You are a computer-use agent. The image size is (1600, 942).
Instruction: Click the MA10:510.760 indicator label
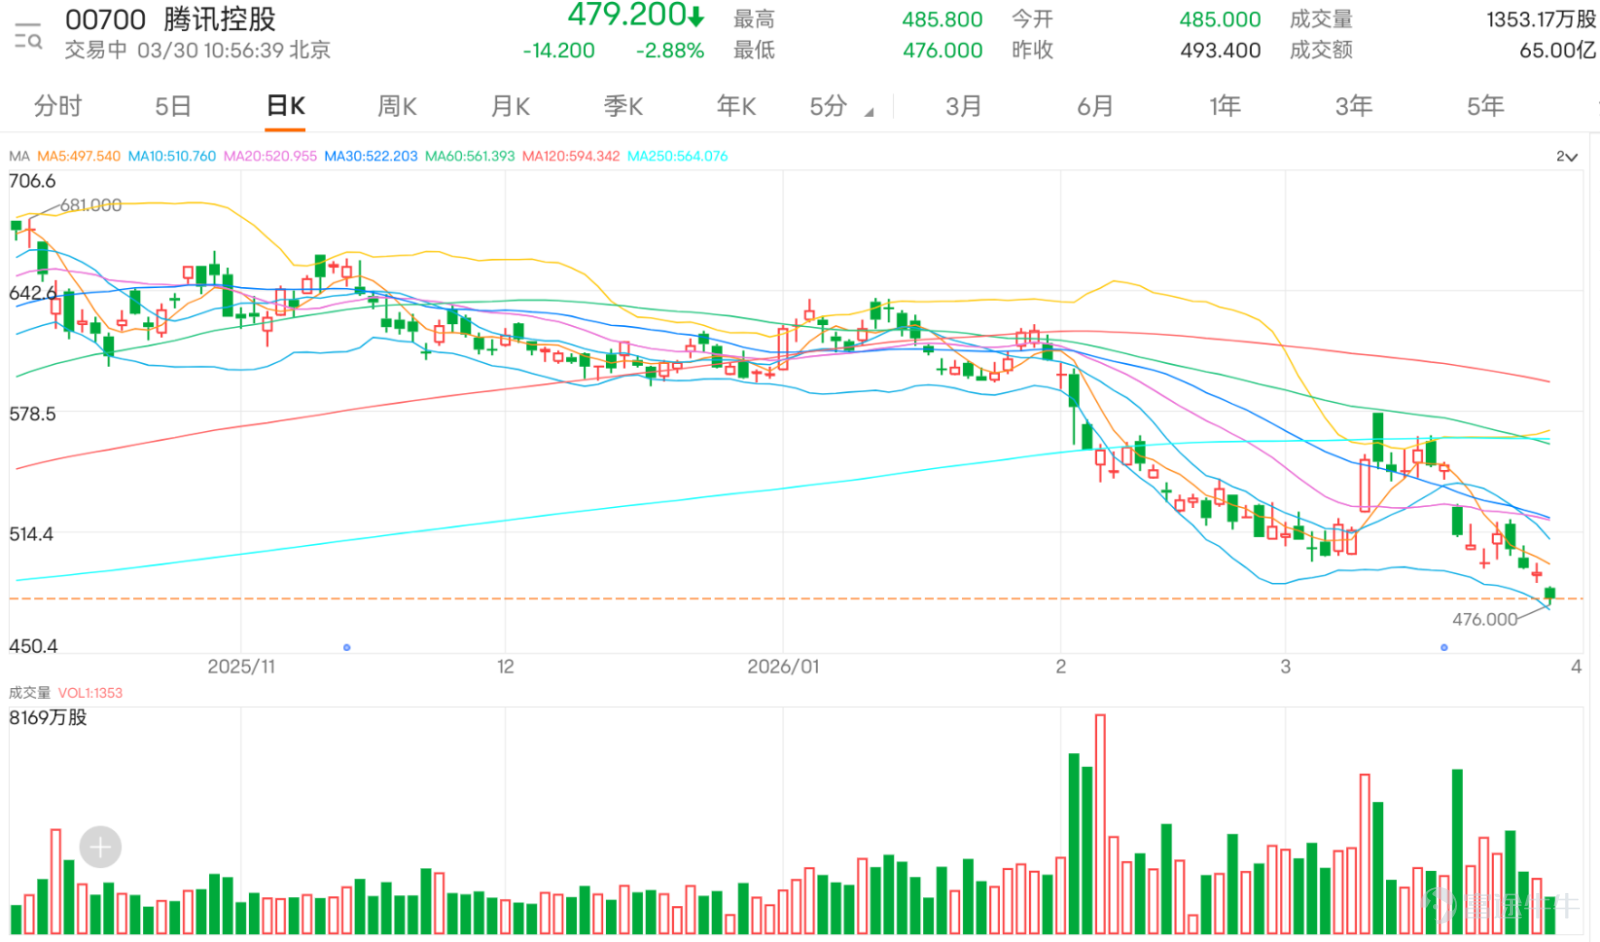(x=172, y=156)
